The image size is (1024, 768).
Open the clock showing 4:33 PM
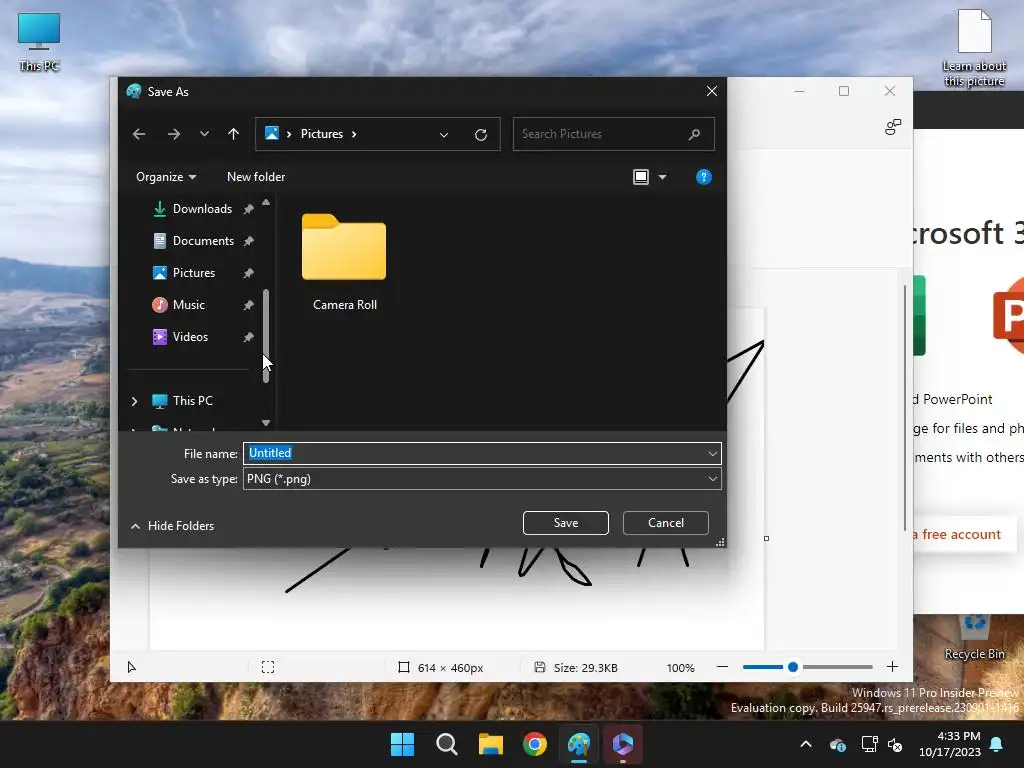[x=950, y=744]
